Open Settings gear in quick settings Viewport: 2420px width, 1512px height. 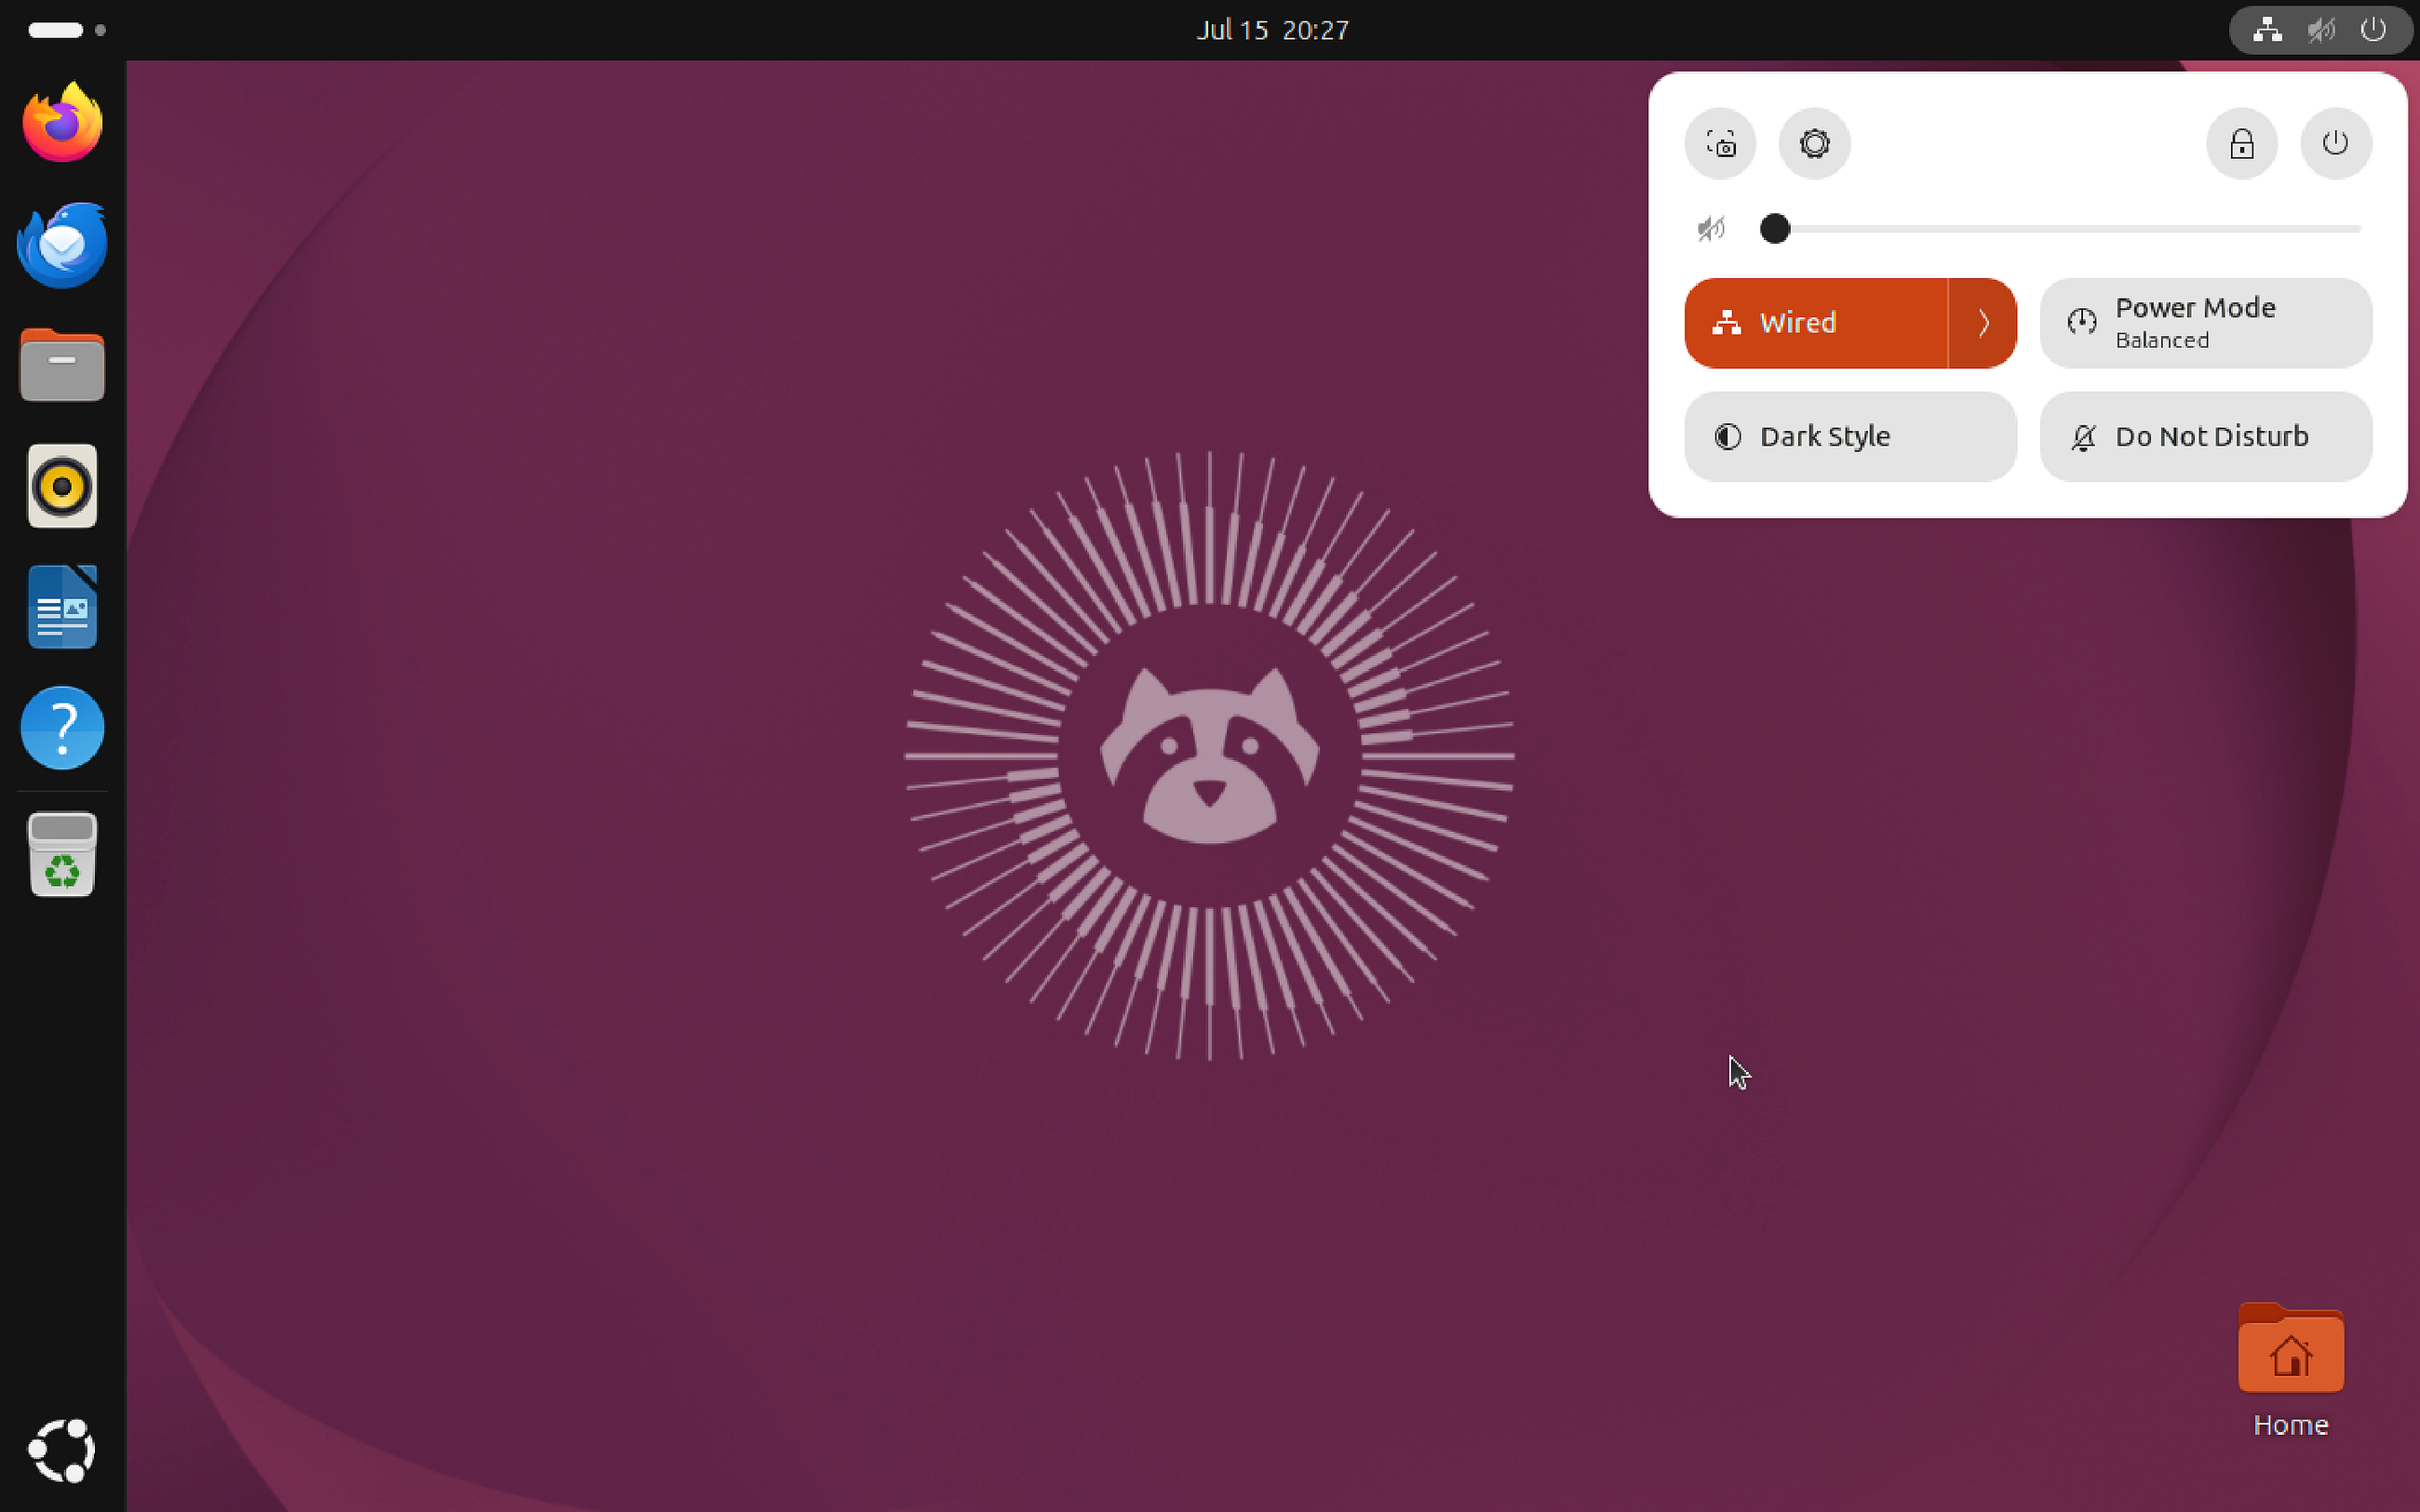tap(1815, 144)
